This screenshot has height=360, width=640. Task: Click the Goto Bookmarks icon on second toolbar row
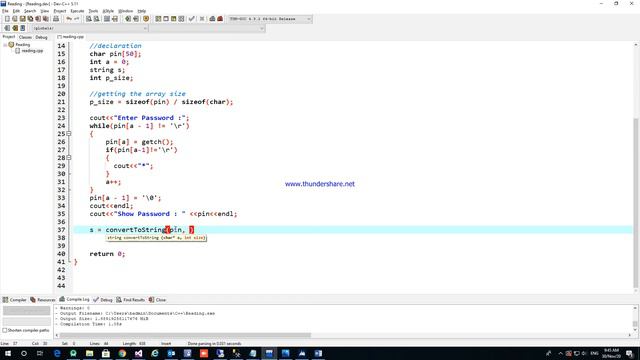[x=23, y=28]
